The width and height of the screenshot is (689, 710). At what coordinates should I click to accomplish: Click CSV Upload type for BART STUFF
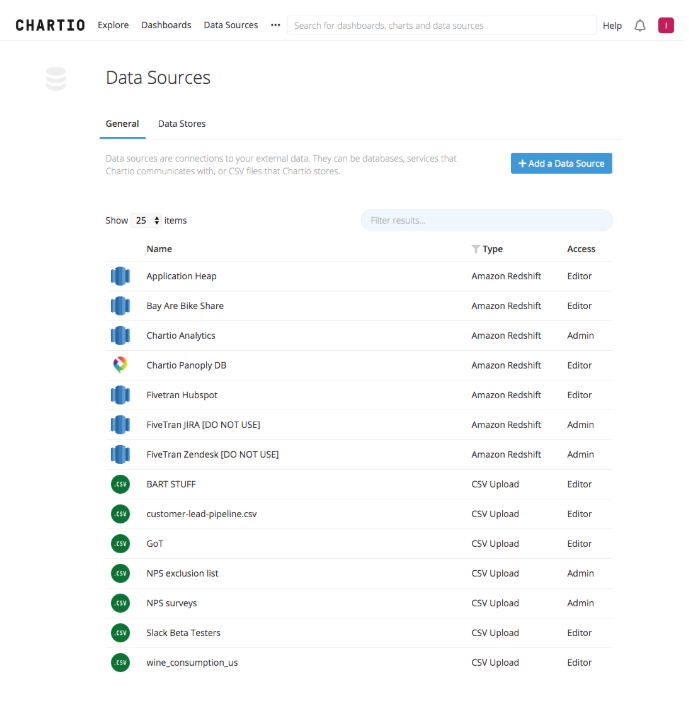click(495, 485)
